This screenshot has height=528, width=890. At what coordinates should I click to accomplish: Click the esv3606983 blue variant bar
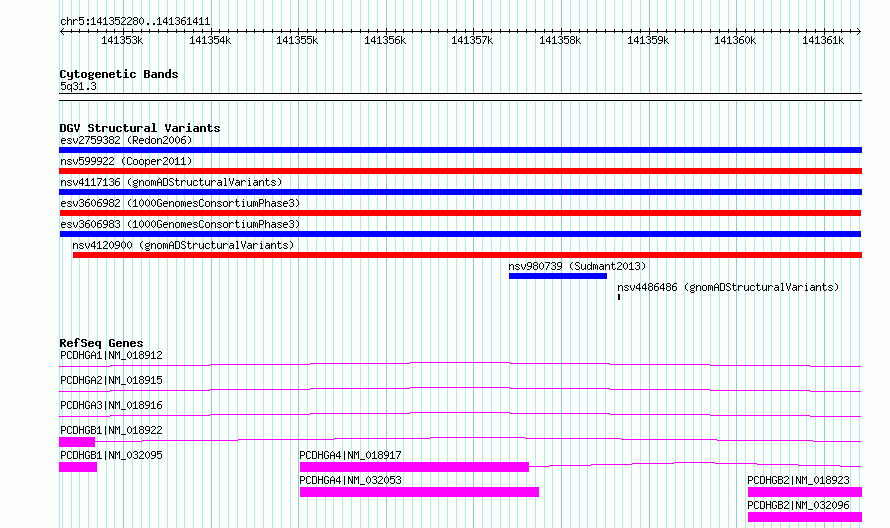click(x=460, y=234)
